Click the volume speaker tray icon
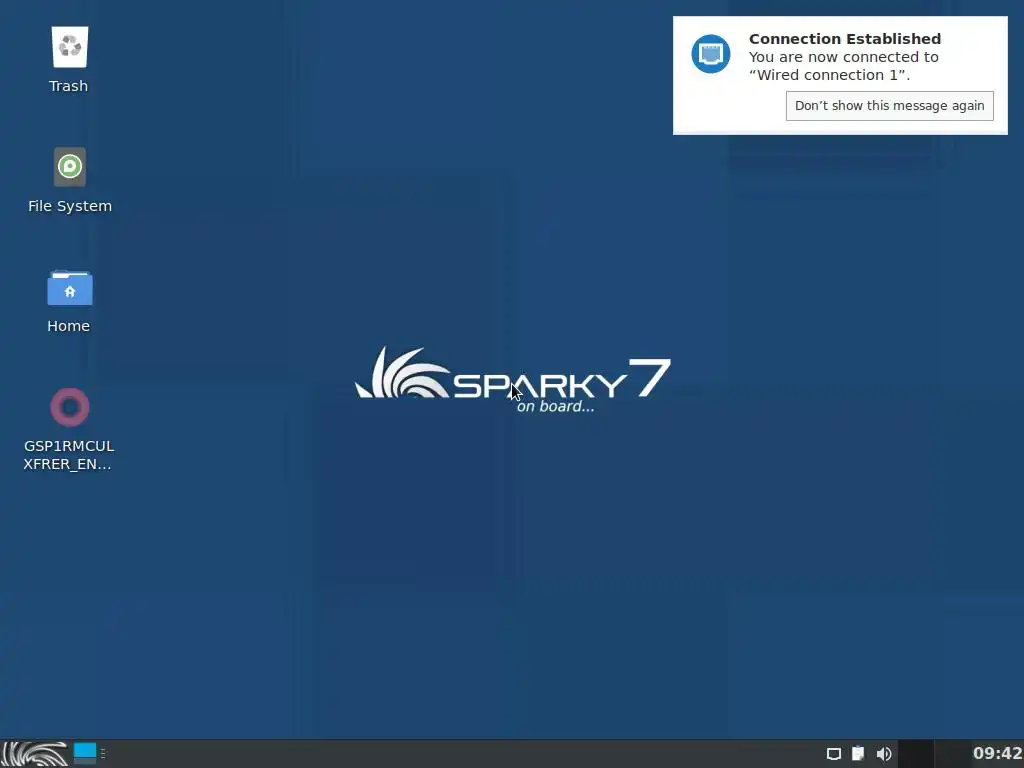Image resolution: width=1024 pixels, height=768 pixels. (884, 754)
